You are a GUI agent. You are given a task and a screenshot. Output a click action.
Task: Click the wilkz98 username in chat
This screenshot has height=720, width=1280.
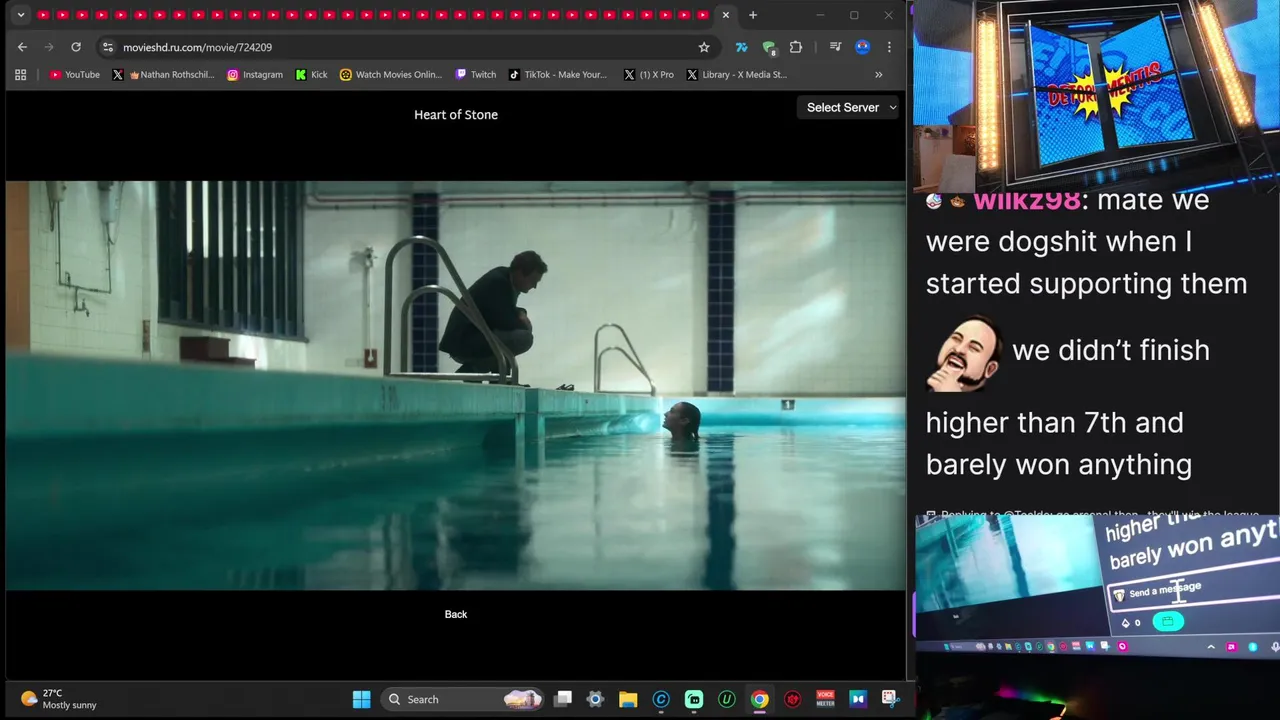1027,199
